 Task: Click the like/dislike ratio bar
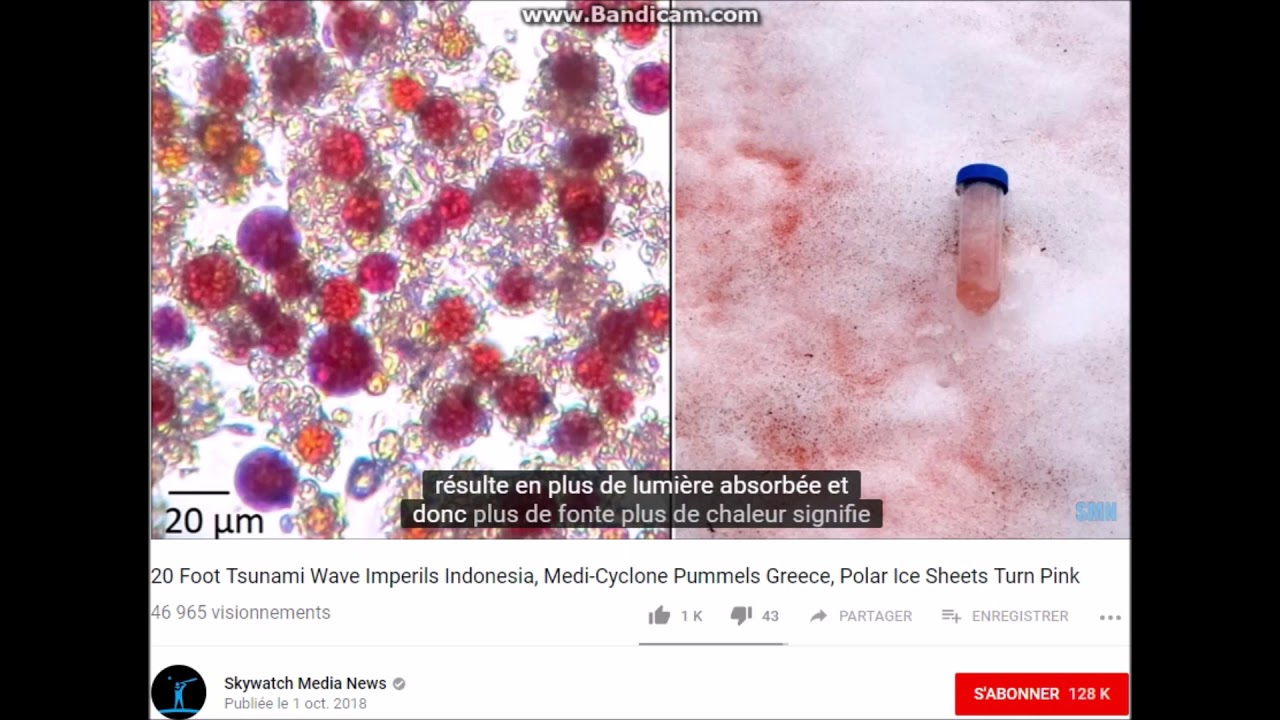click(x=713, y=644)
